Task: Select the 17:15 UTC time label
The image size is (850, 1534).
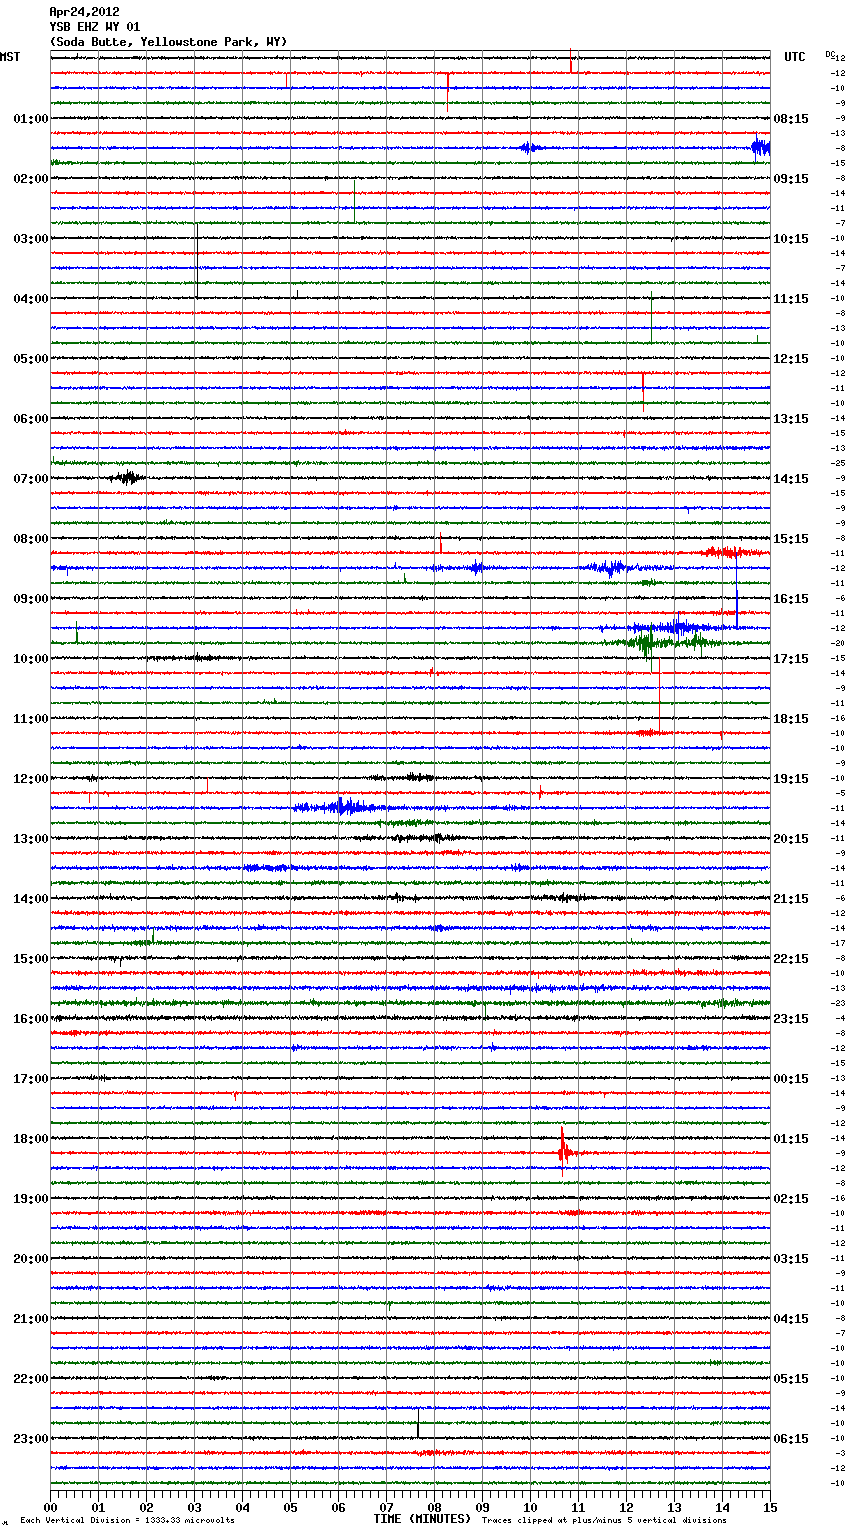Action: (x=791, y=659)
